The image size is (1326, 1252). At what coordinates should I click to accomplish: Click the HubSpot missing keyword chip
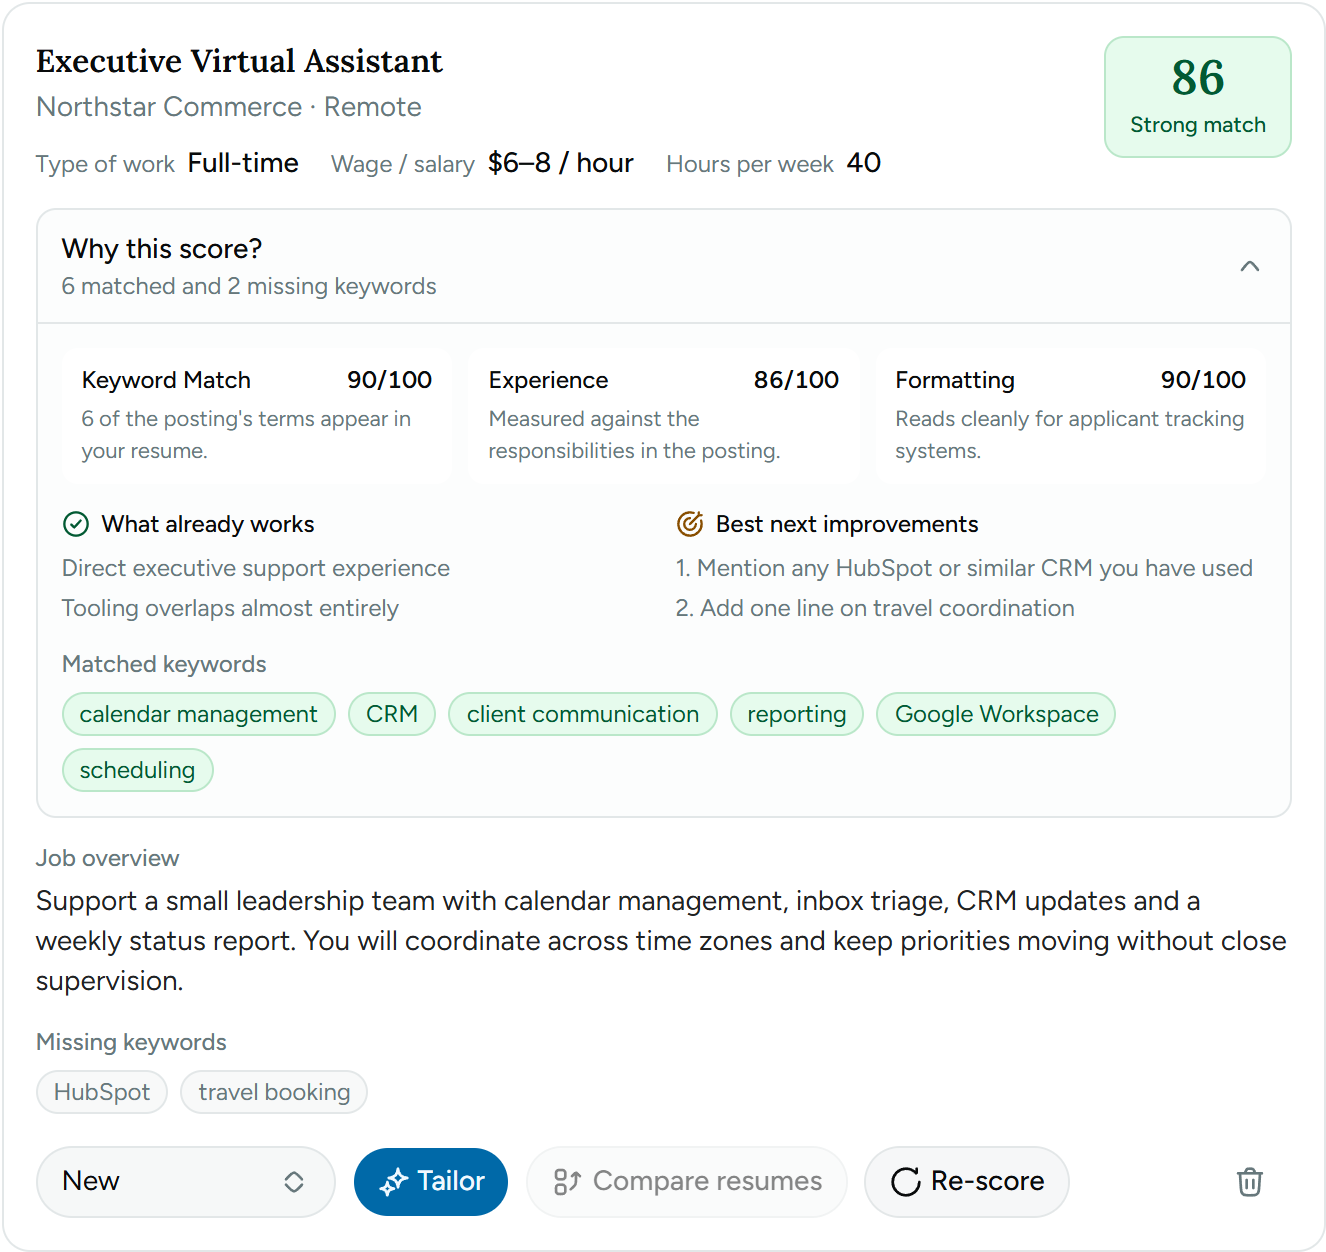click(x=102, y=1092)
